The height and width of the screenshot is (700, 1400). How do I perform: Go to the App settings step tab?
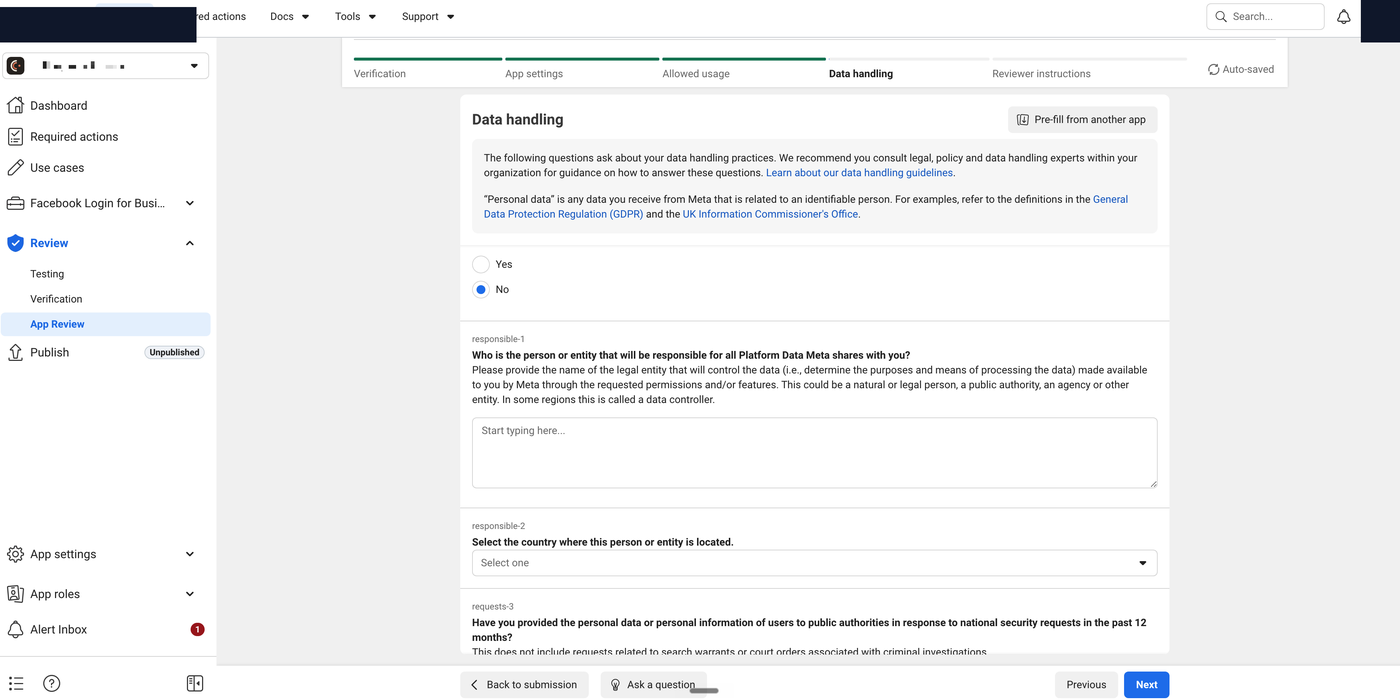[534, 74]
